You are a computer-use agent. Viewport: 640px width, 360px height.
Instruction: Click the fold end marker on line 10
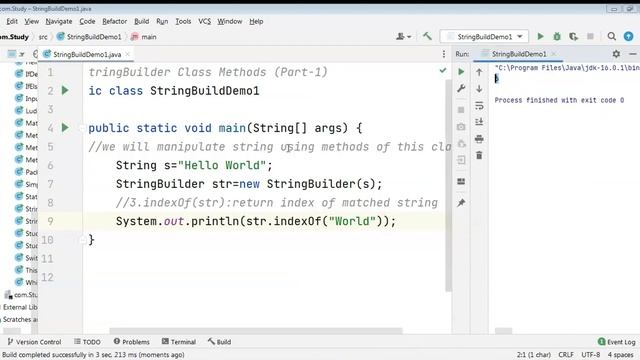click(82, 240)
